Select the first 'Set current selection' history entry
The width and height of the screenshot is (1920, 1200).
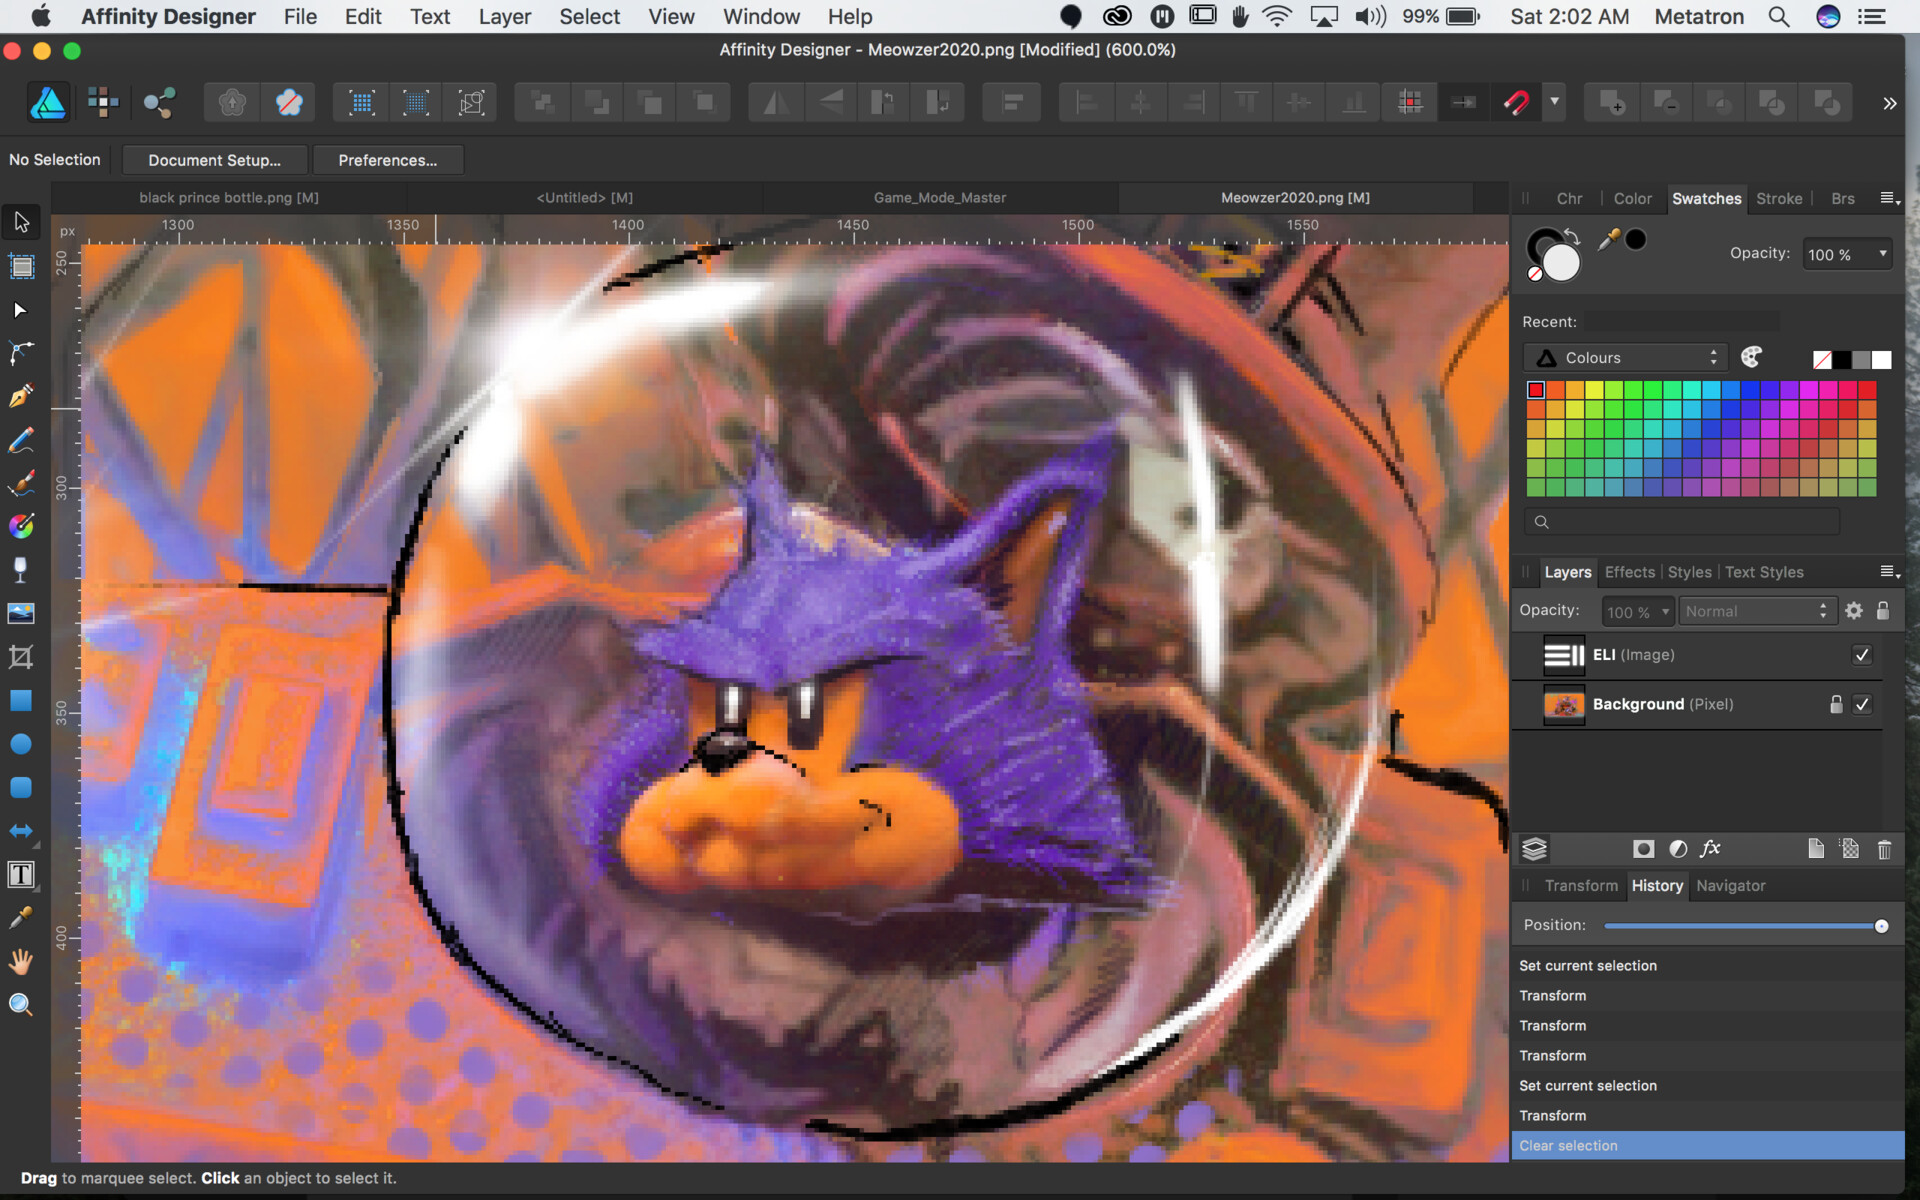coord(1588,966)
